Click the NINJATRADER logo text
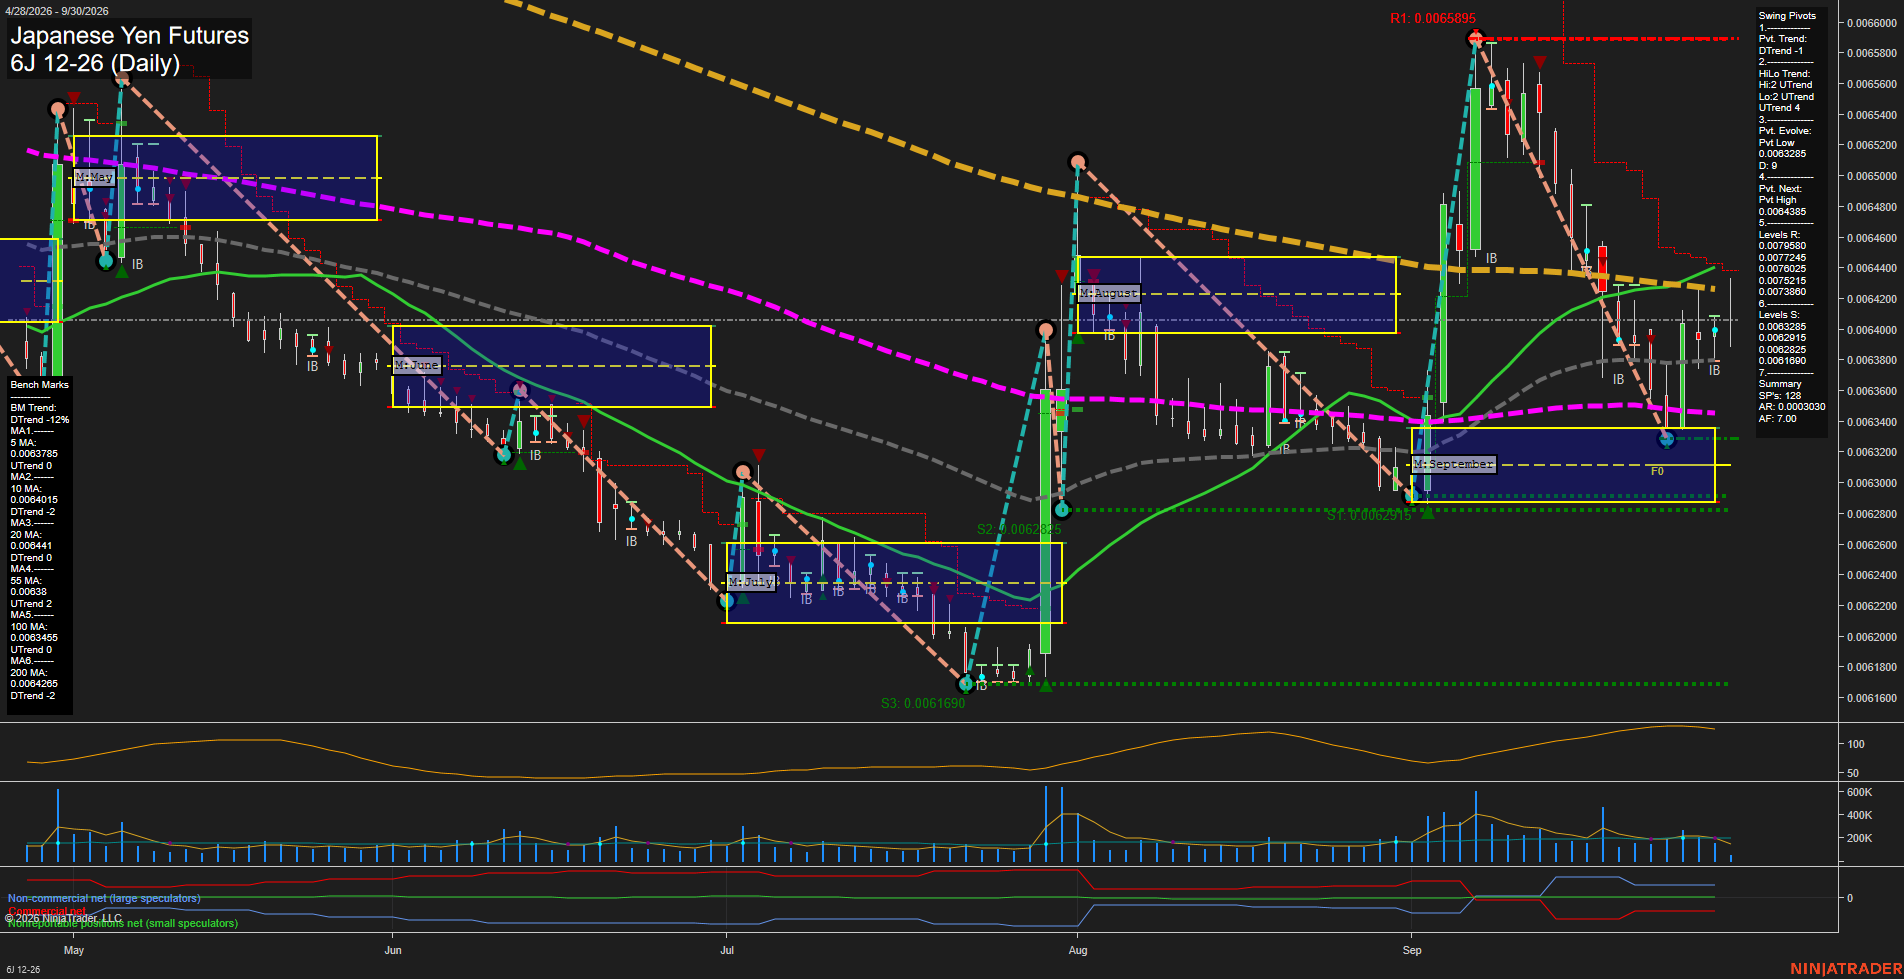Screen dimensions: 1904x979 point(1846,969)
